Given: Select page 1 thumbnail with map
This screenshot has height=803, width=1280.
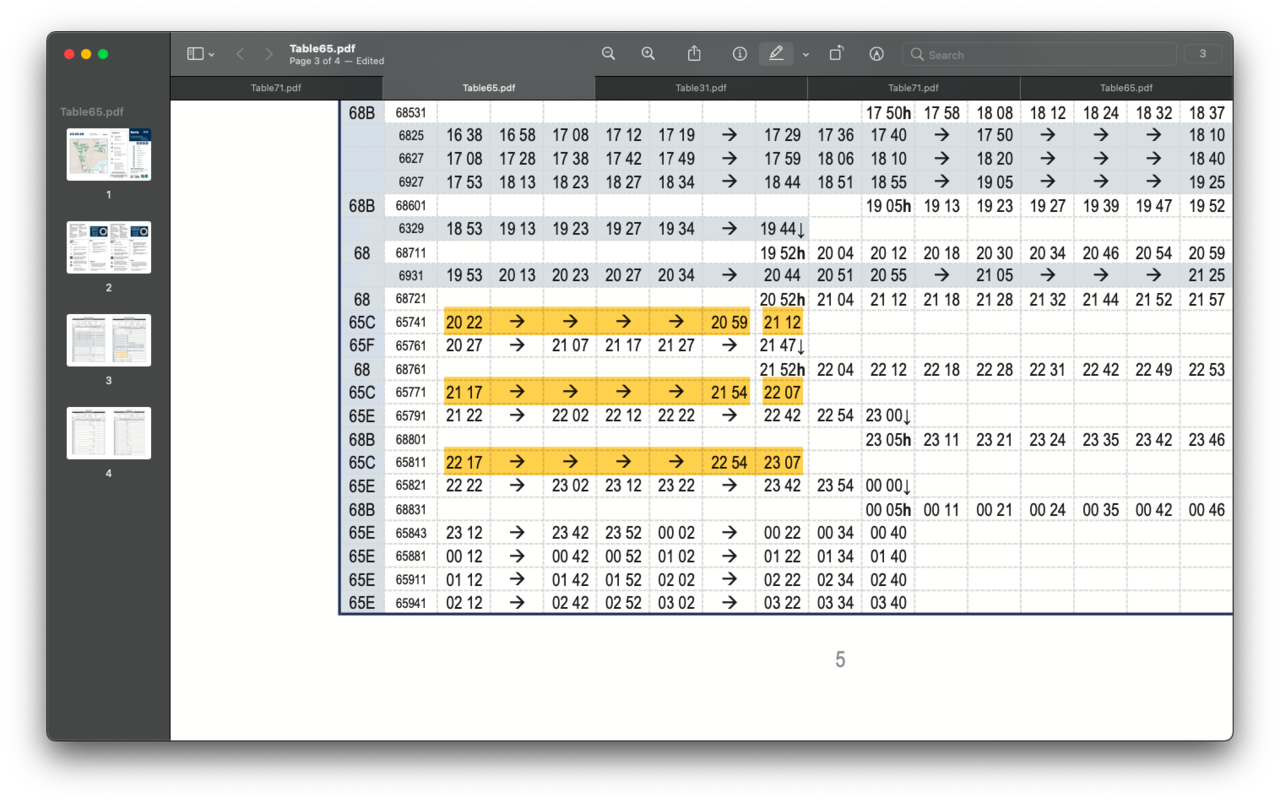Looking at the screenshot, I should 109,154.
